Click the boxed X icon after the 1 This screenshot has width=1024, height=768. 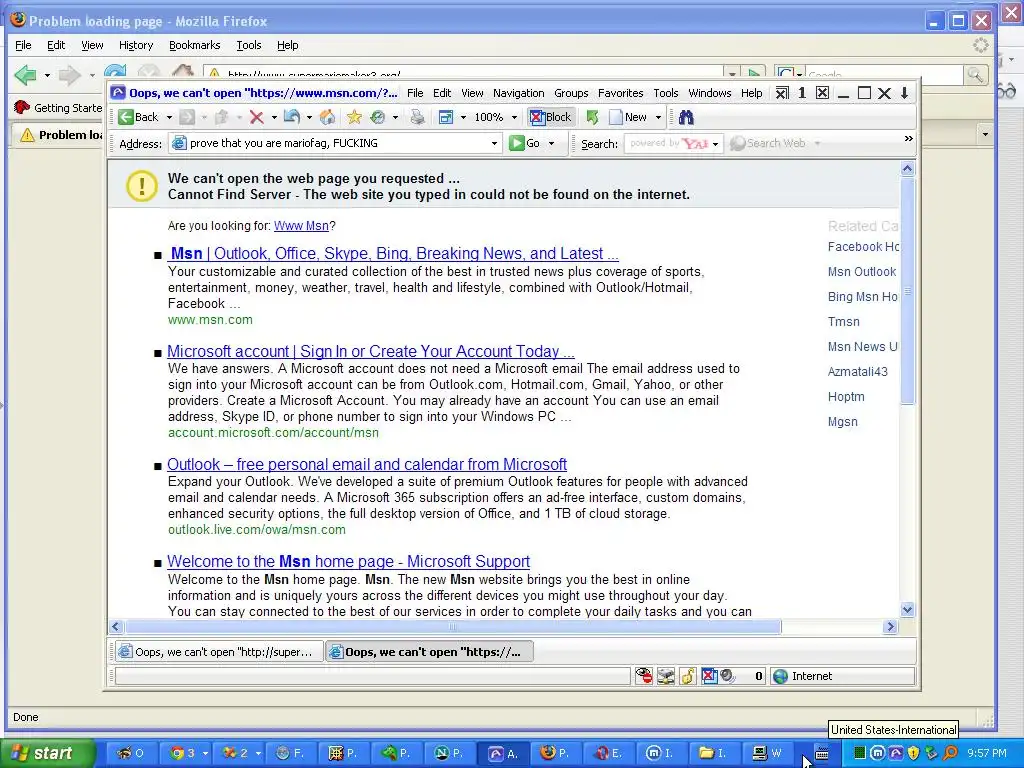(x=823, y=93)
